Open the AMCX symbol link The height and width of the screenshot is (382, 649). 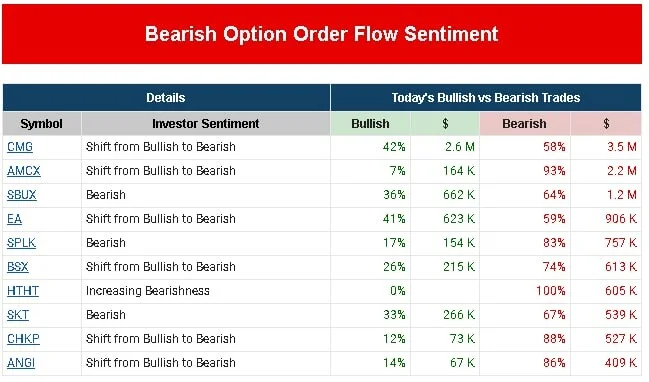24,171
